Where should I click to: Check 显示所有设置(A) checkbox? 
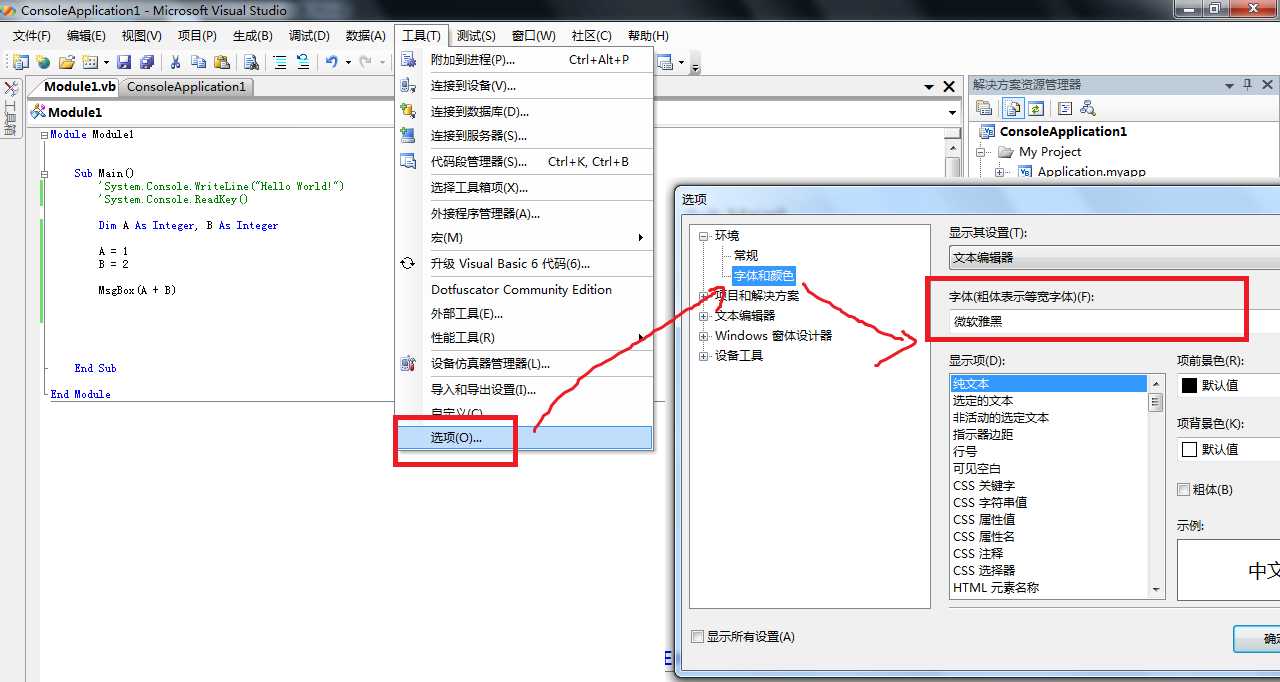[x=698, y=637]
